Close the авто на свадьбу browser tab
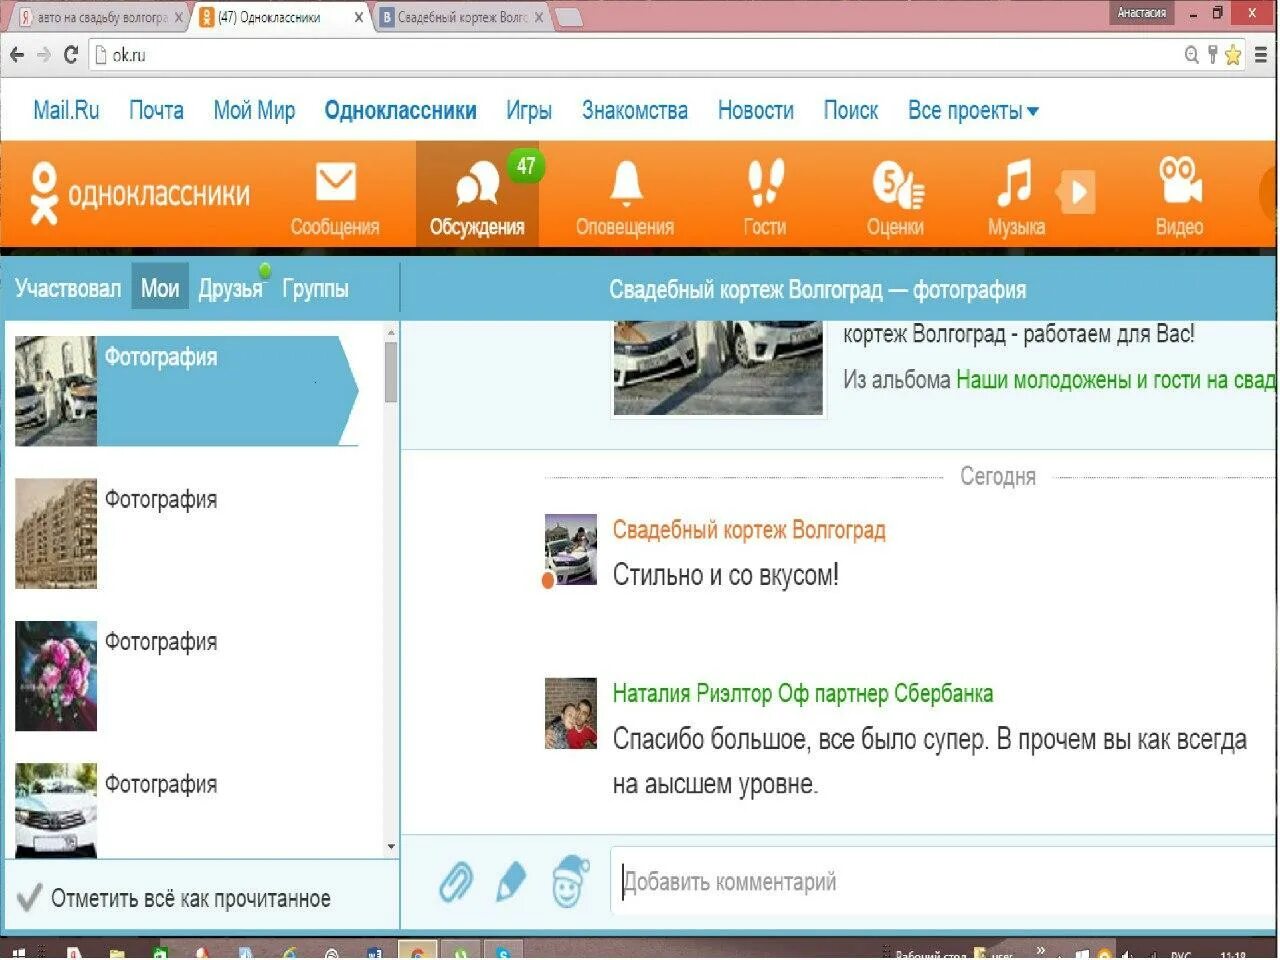The width and height of the screenshot is (1280, 960). point(179,17)
